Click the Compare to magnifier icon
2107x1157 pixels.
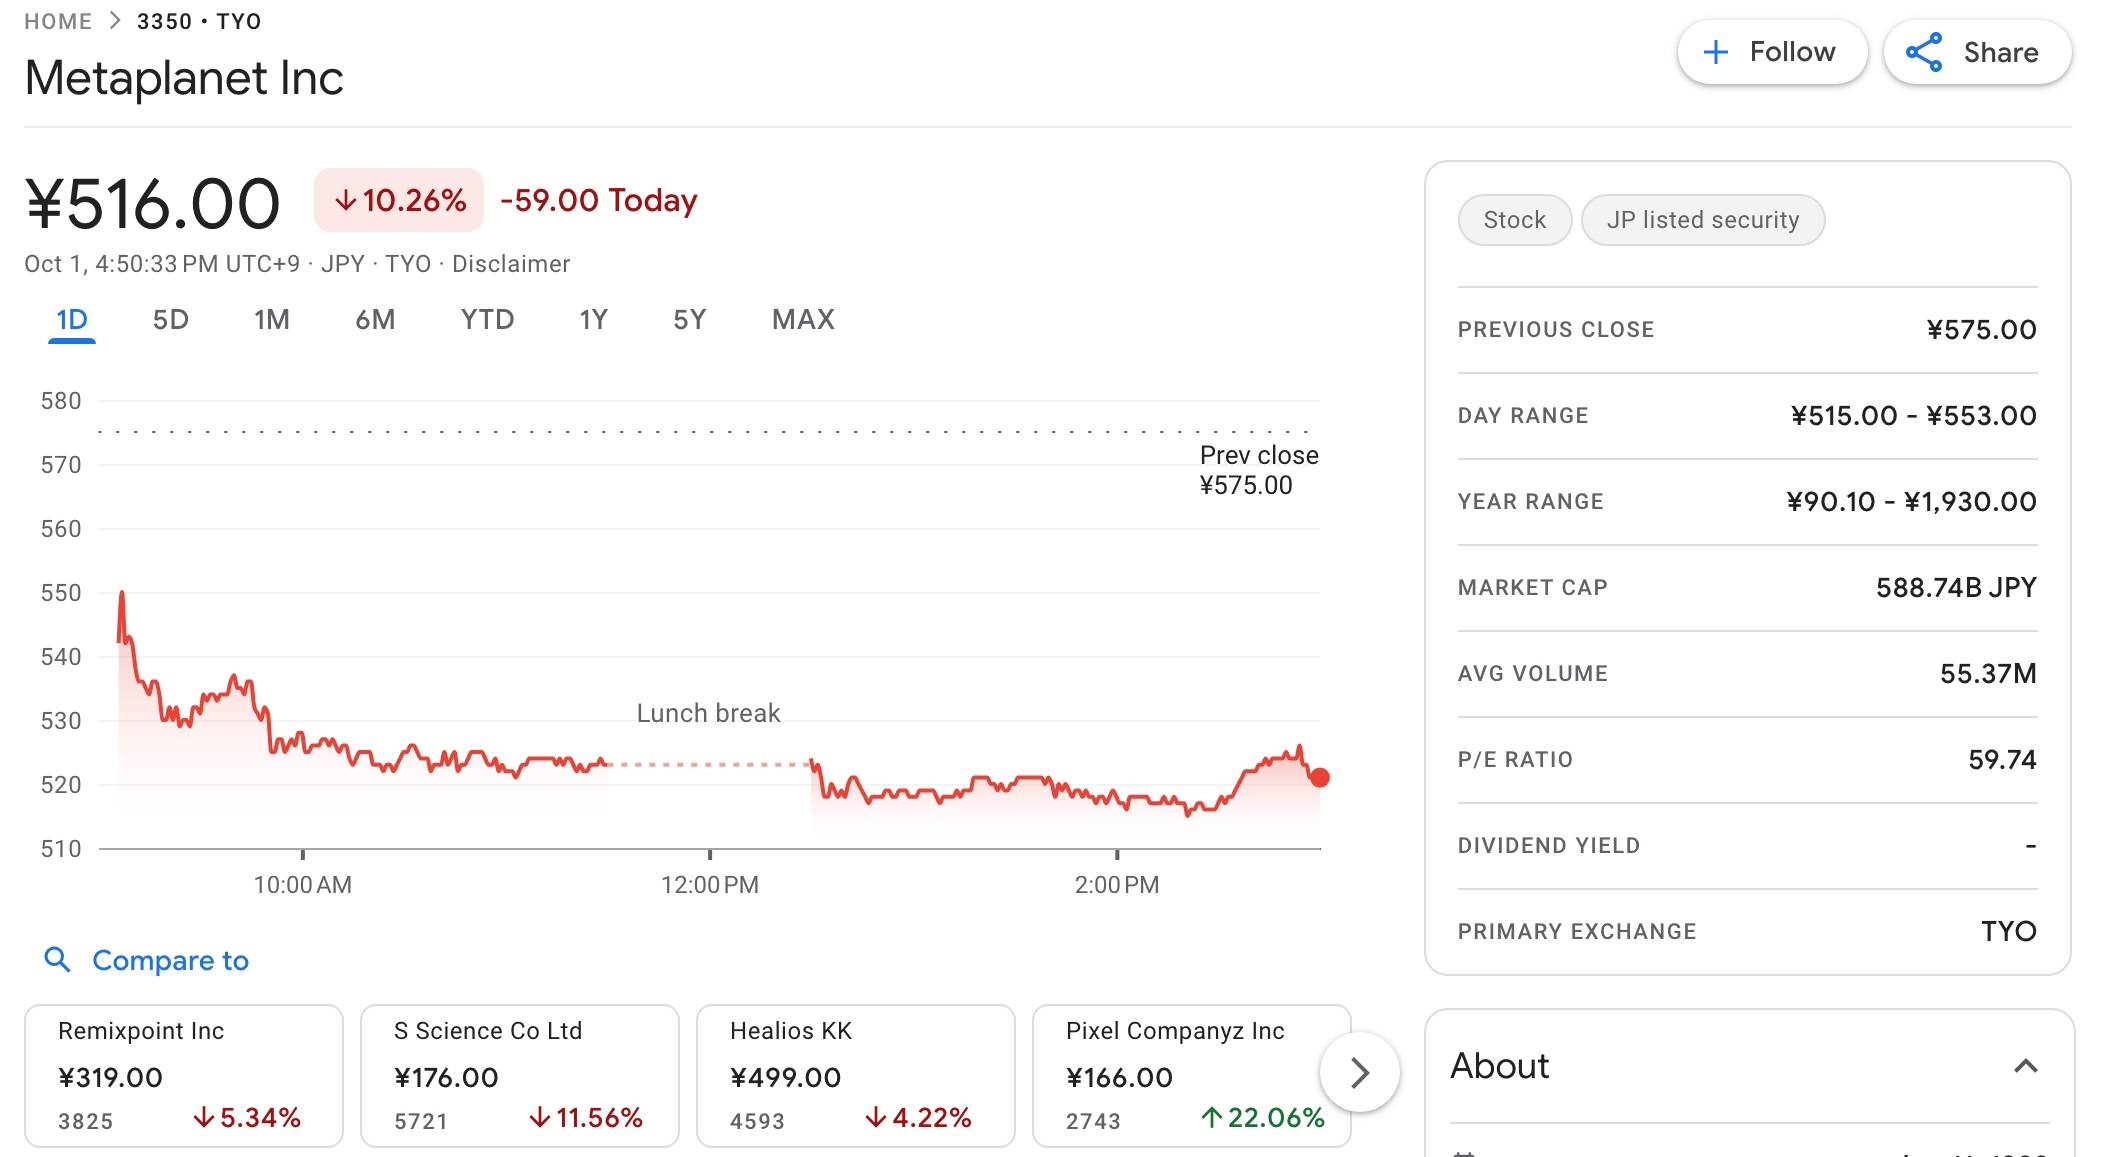(57, 960)
